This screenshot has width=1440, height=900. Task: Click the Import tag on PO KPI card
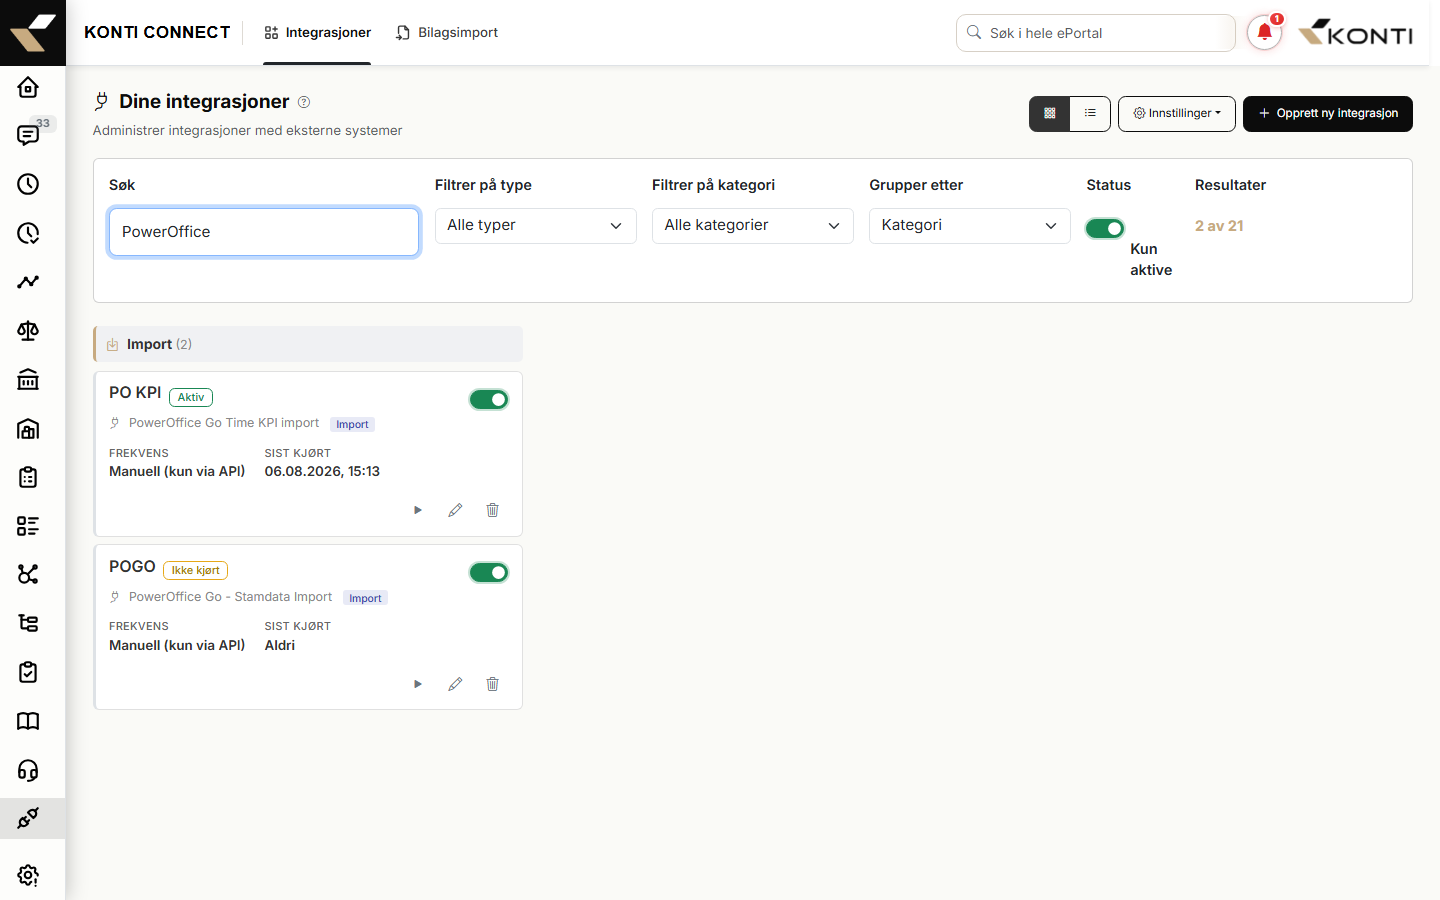tap(352, 425)
